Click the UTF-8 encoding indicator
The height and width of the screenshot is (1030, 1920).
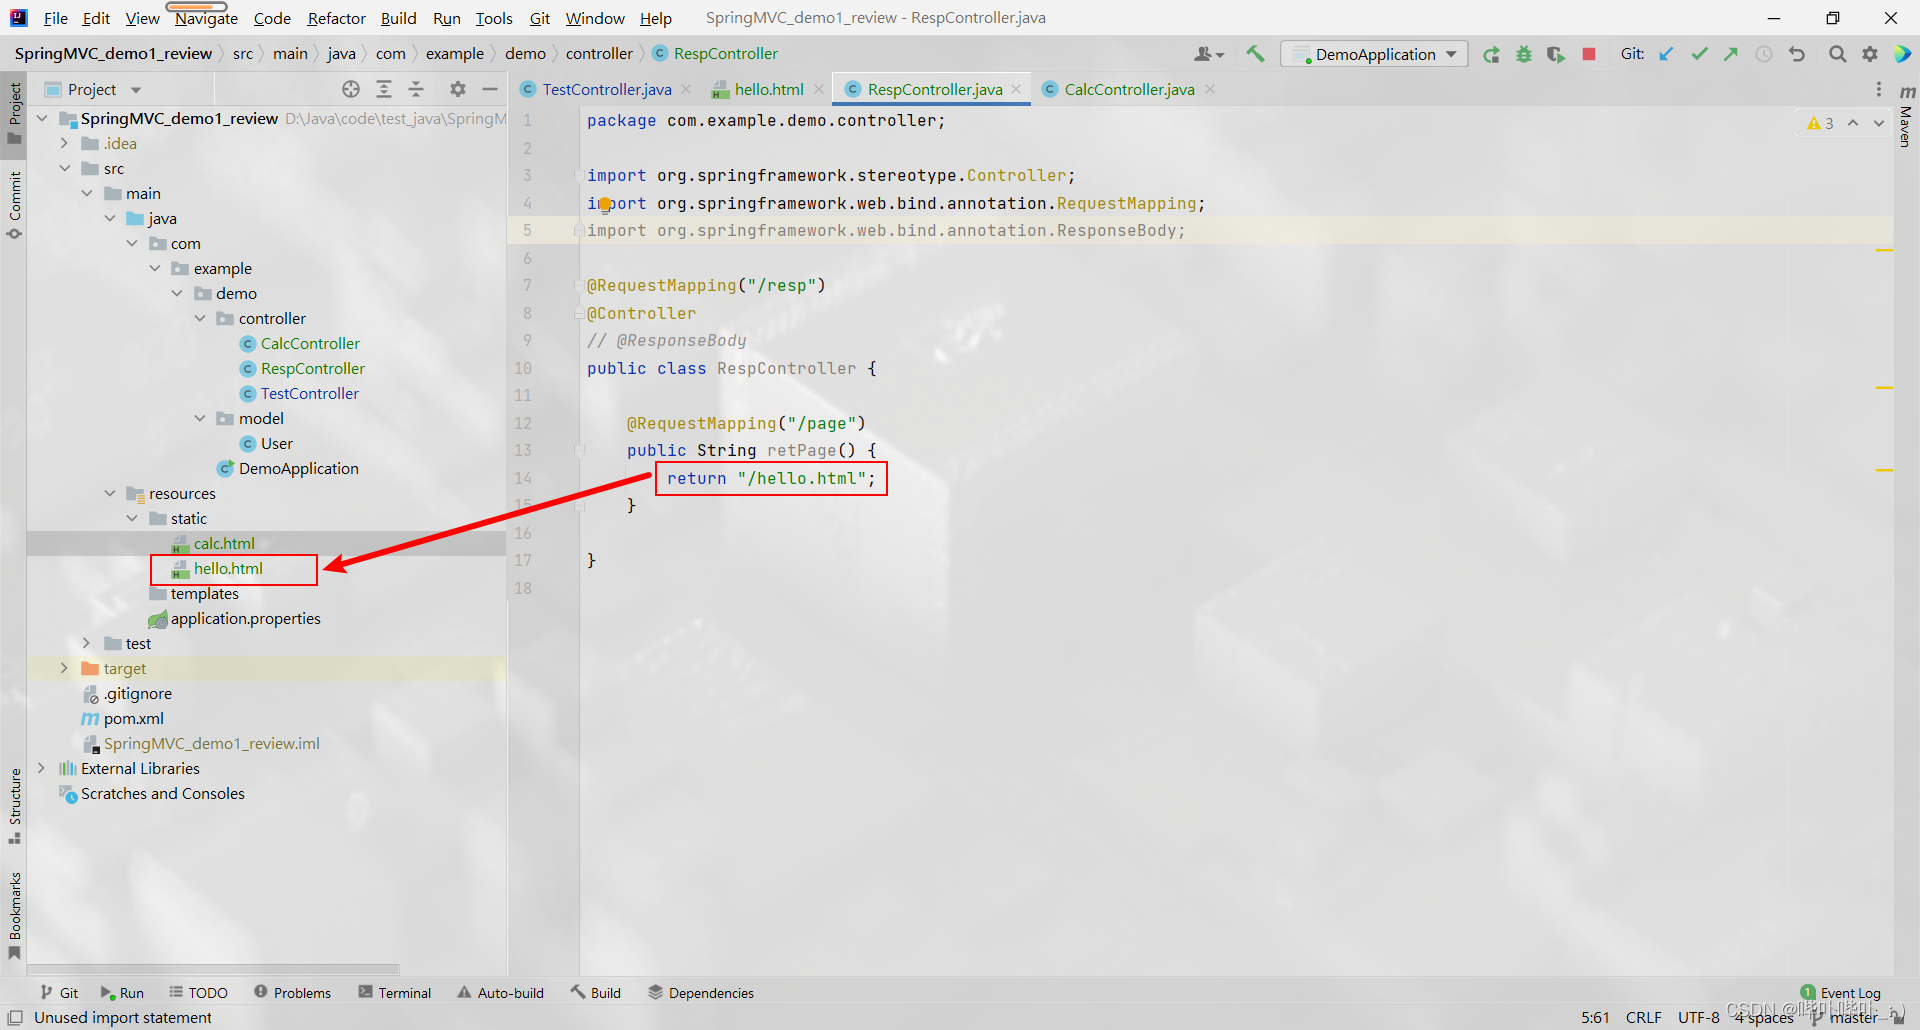1698,1017
